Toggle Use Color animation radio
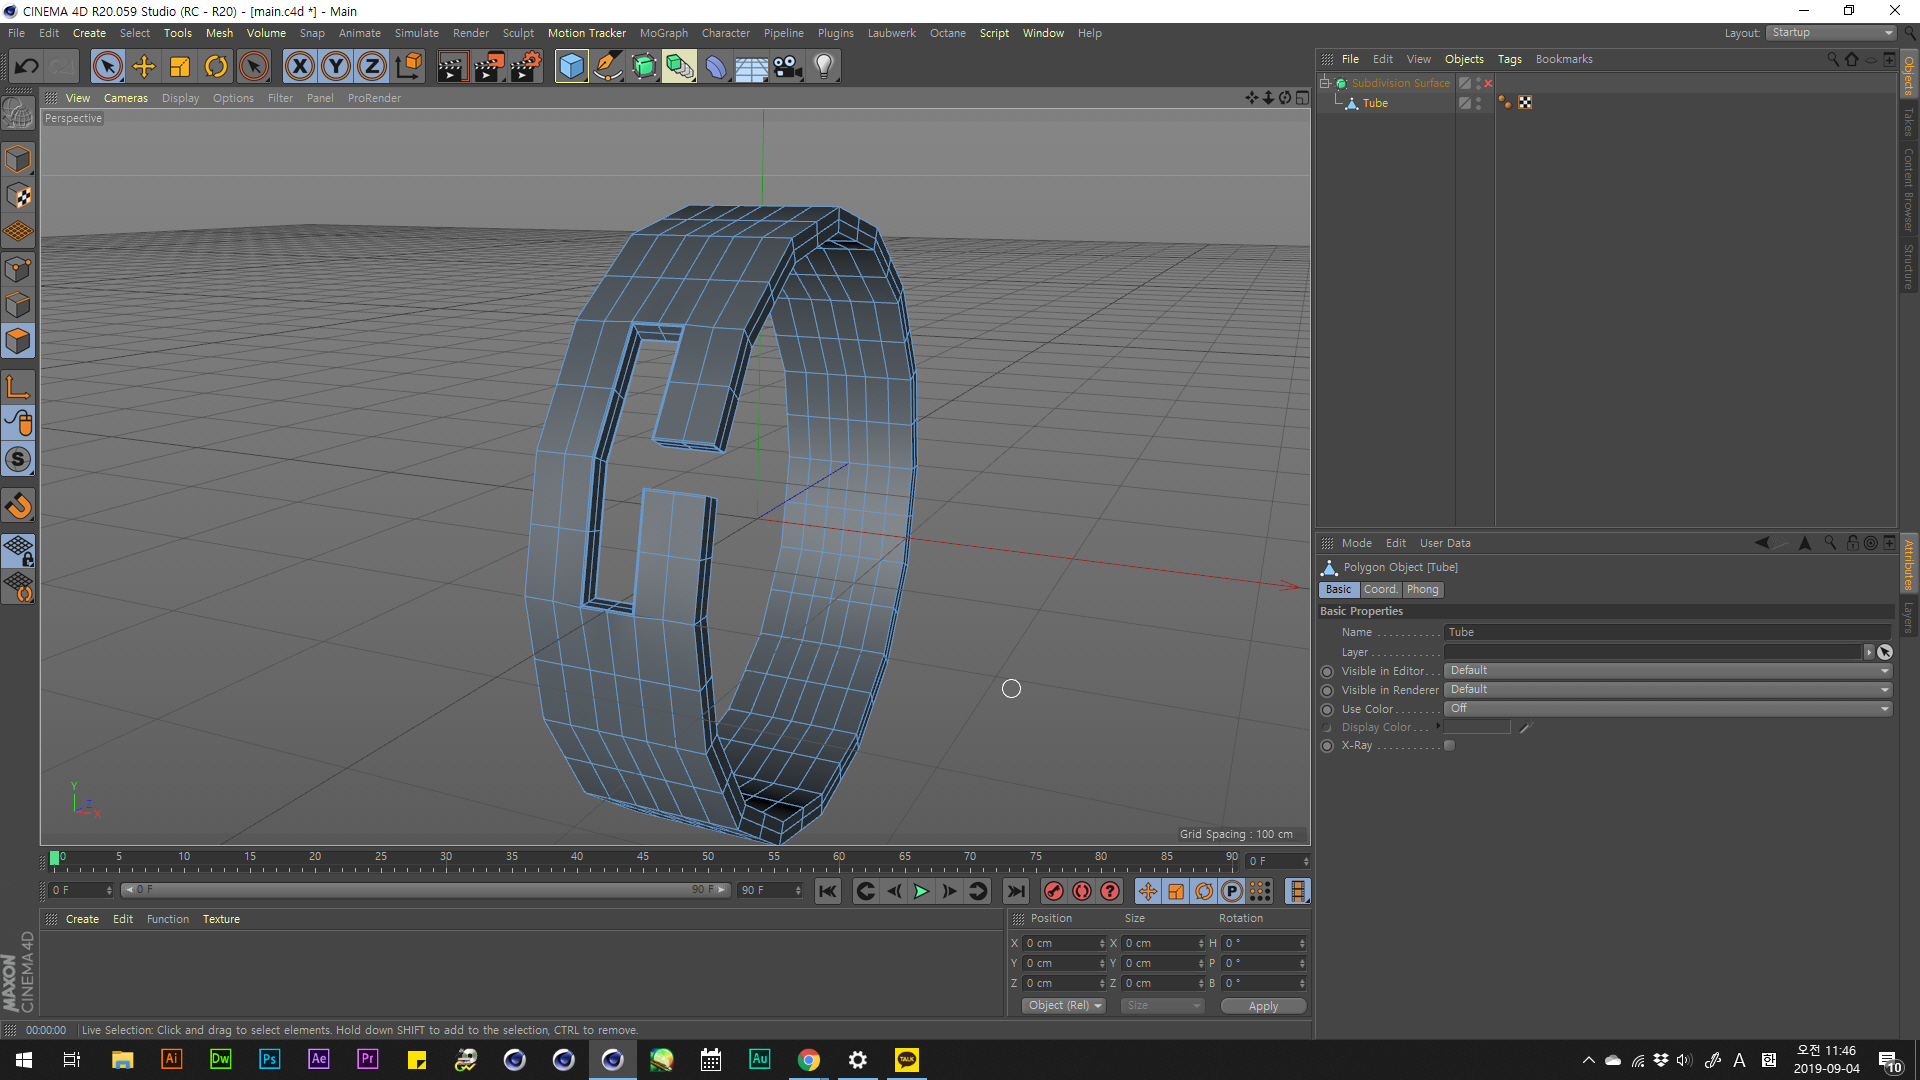1920x1080 pixels. coord(1327,710)
